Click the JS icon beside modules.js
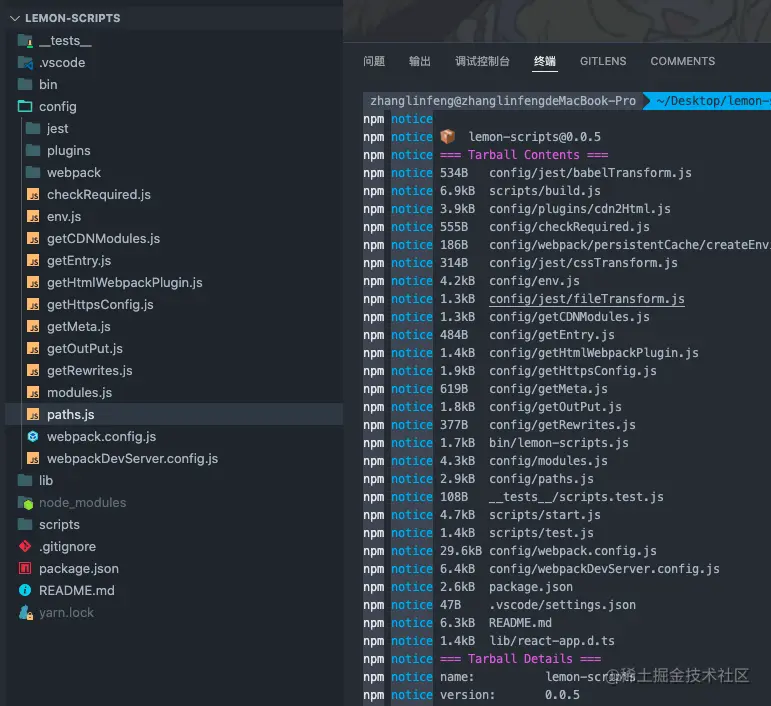This screenshot has width=771, height=706. 33,393
